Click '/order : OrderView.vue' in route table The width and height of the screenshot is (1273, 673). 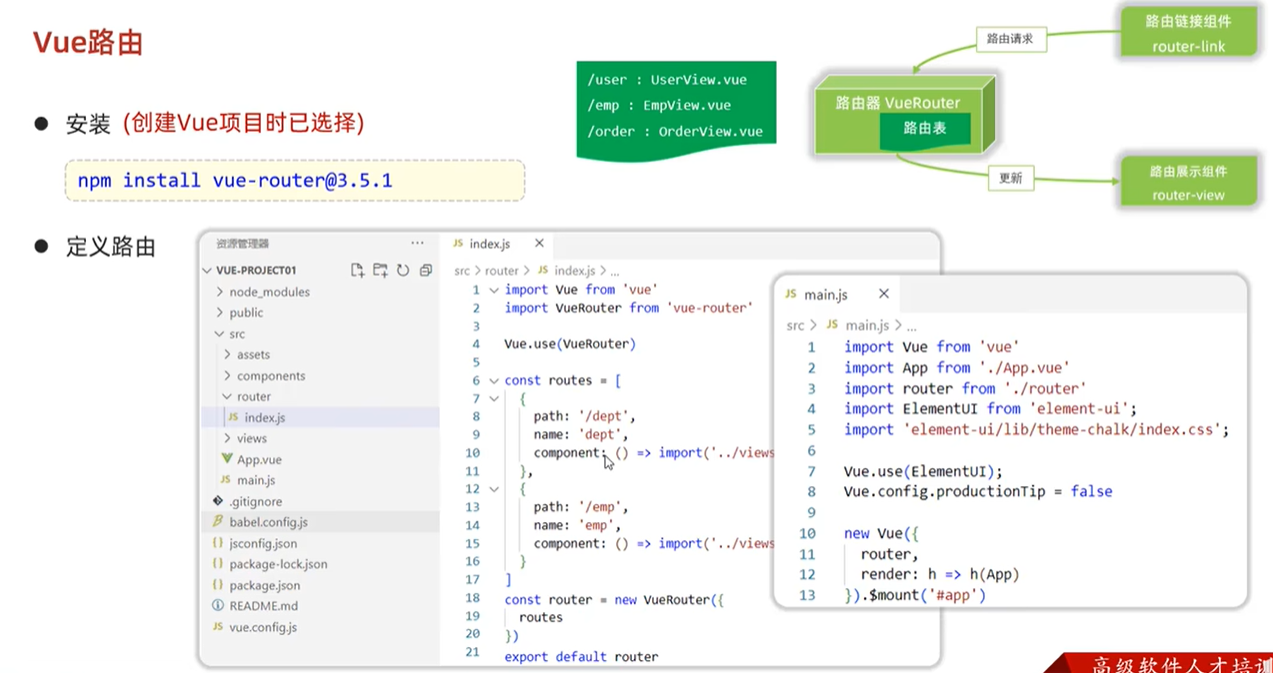pyautogui.click(x=675, y=131)
